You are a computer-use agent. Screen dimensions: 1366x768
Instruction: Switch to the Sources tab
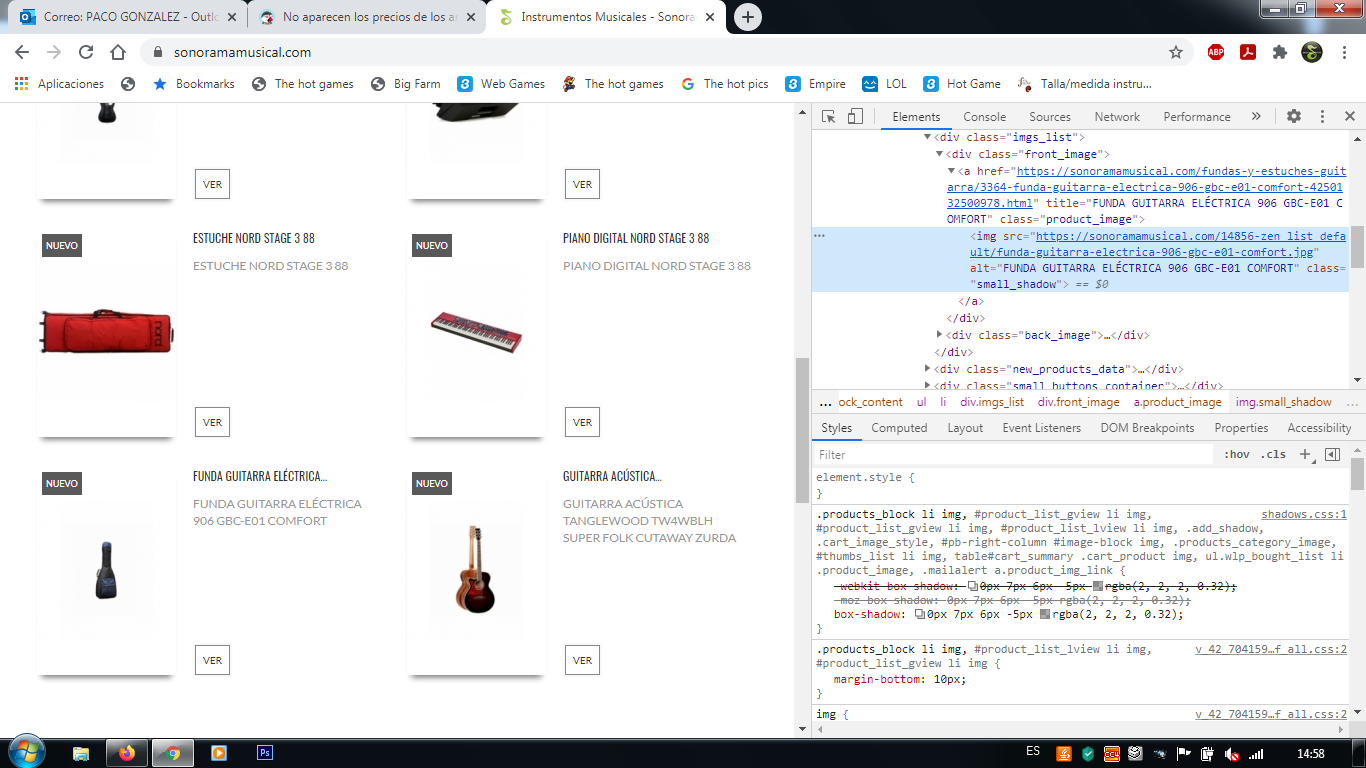1050,117
